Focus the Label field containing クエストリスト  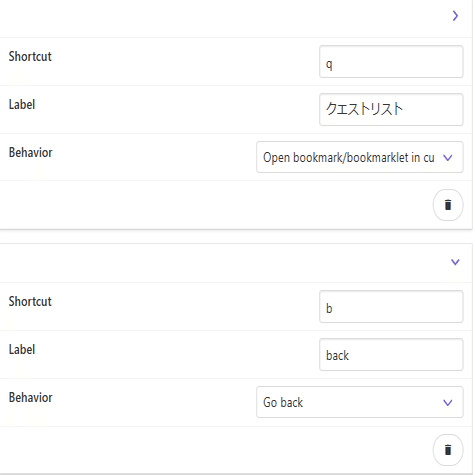pos(391,110)
